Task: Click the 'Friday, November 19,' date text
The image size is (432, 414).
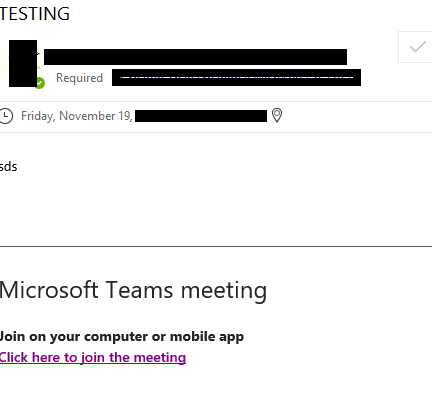Action: [x=77, y=116]
